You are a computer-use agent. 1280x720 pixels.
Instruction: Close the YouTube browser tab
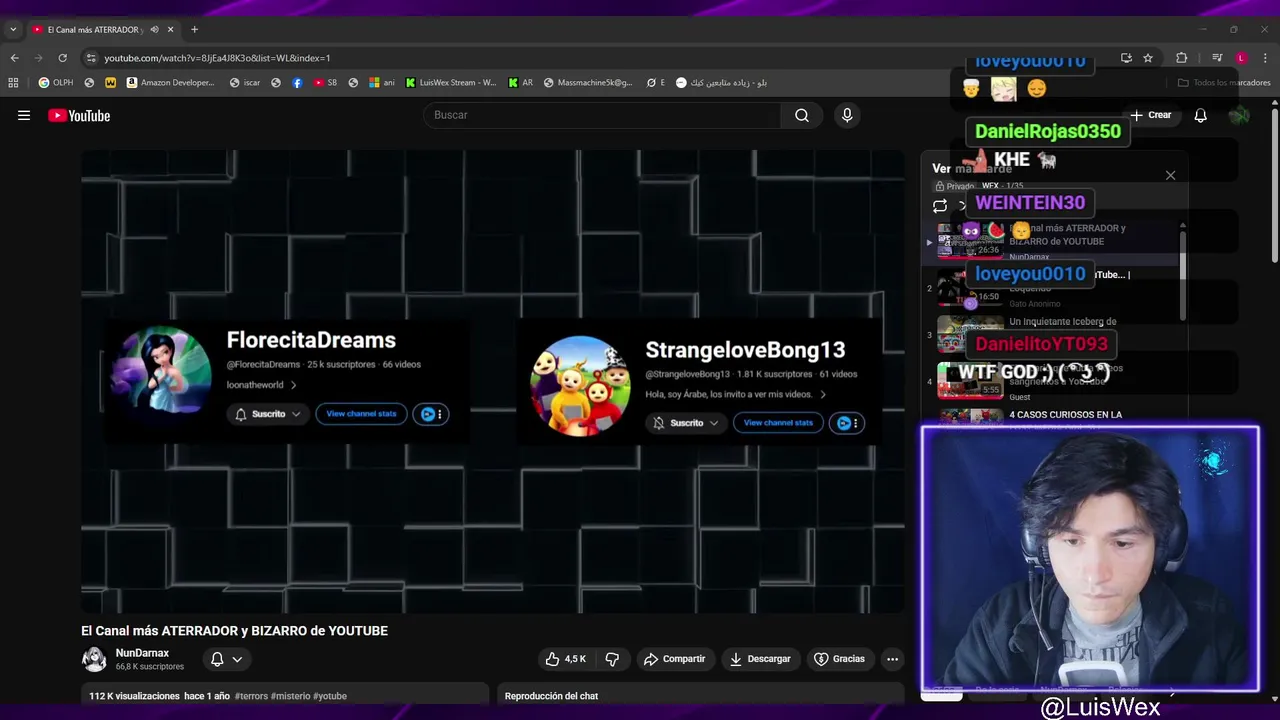point(171,29)
